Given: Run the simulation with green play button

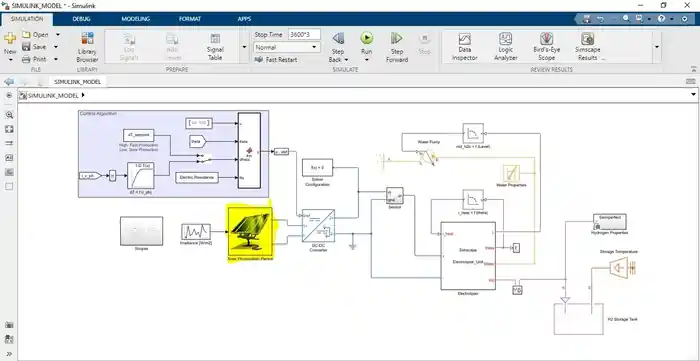Looking at the screenshot, I should (367, 38).
